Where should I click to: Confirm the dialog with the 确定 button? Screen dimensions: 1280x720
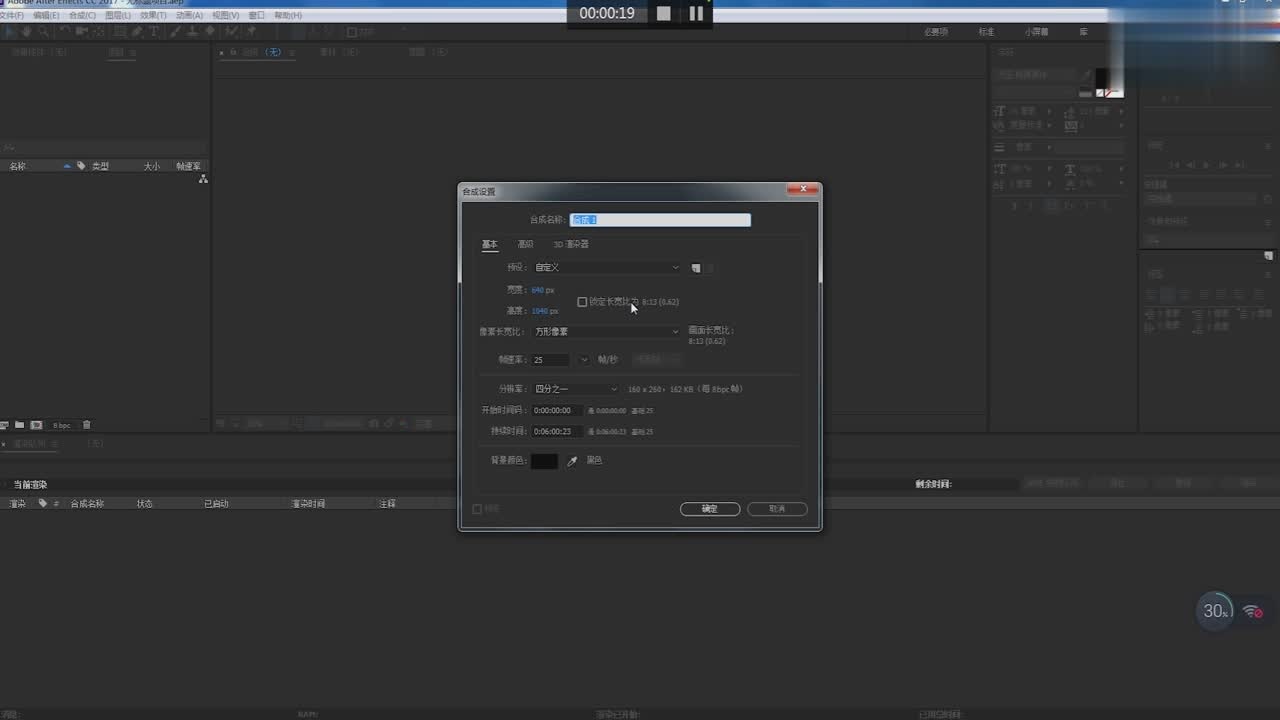coord(710,509)
